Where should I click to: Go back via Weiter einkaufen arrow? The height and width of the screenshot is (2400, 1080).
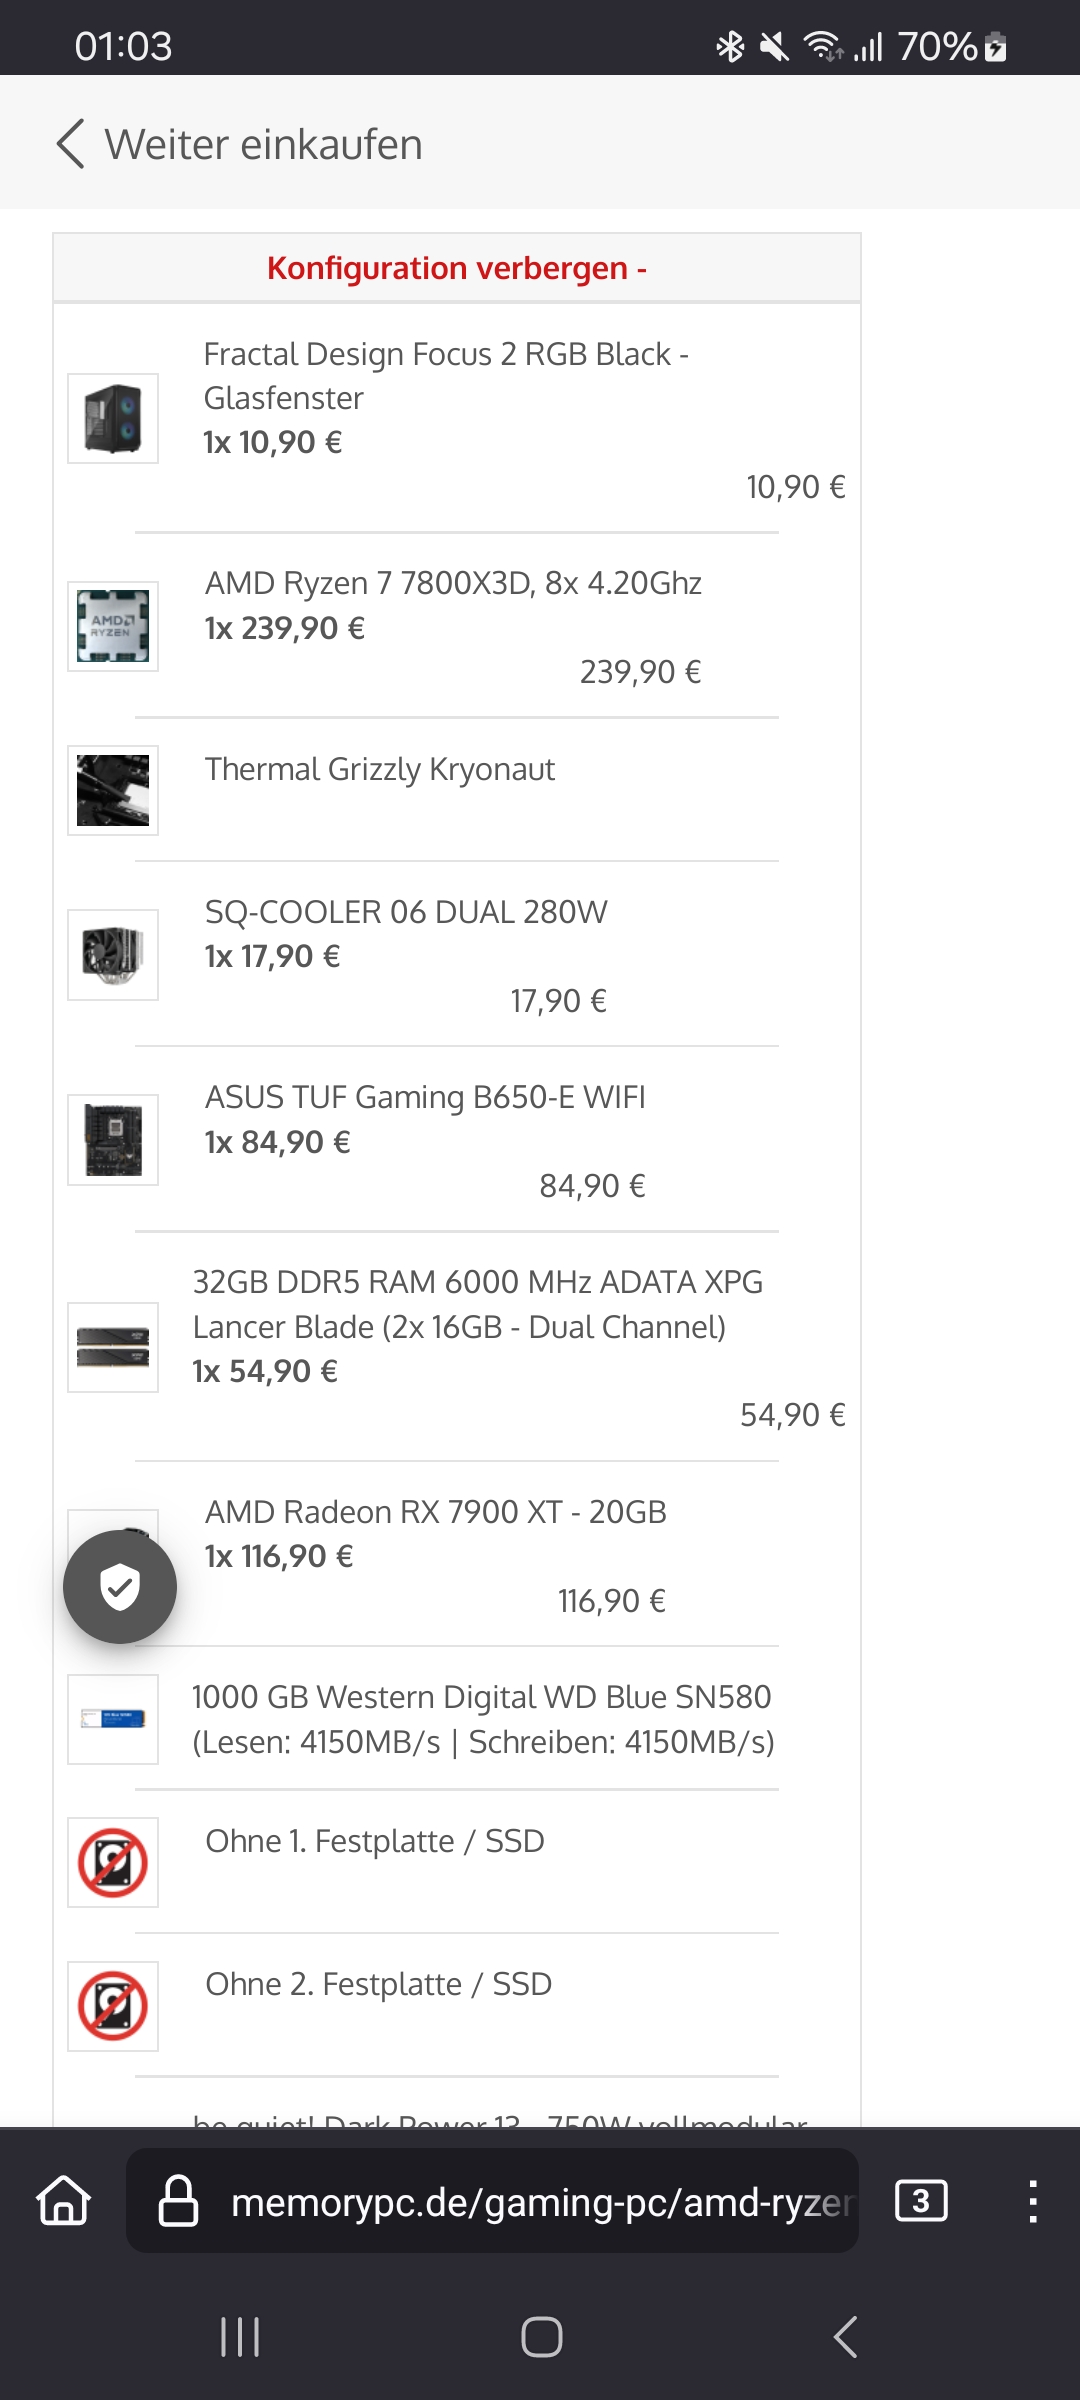(x=70, y=143)
